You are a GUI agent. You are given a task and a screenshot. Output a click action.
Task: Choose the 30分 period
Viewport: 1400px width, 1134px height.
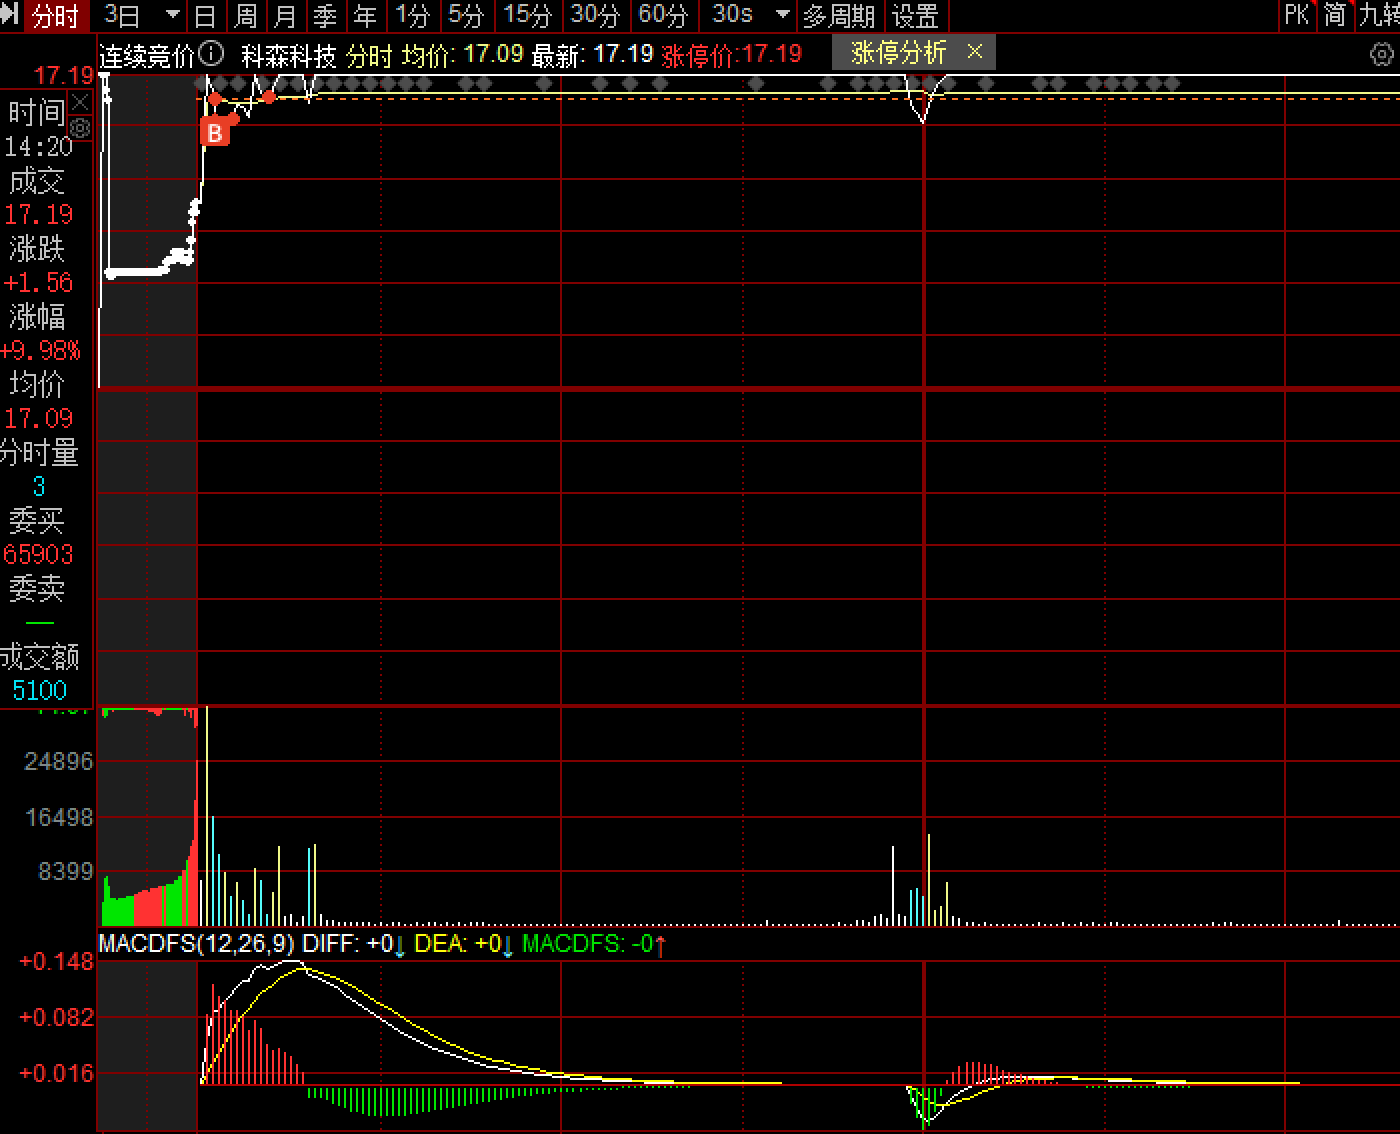595,16
